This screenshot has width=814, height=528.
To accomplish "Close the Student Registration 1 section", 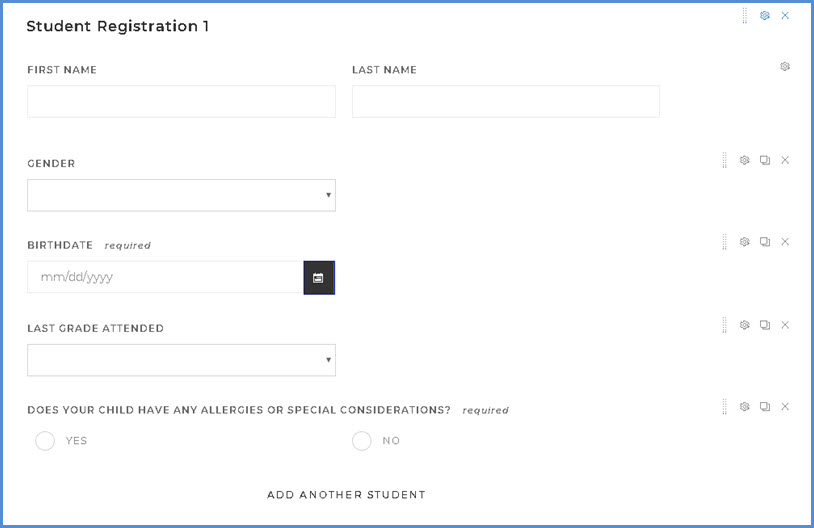I will coord(785,16).
